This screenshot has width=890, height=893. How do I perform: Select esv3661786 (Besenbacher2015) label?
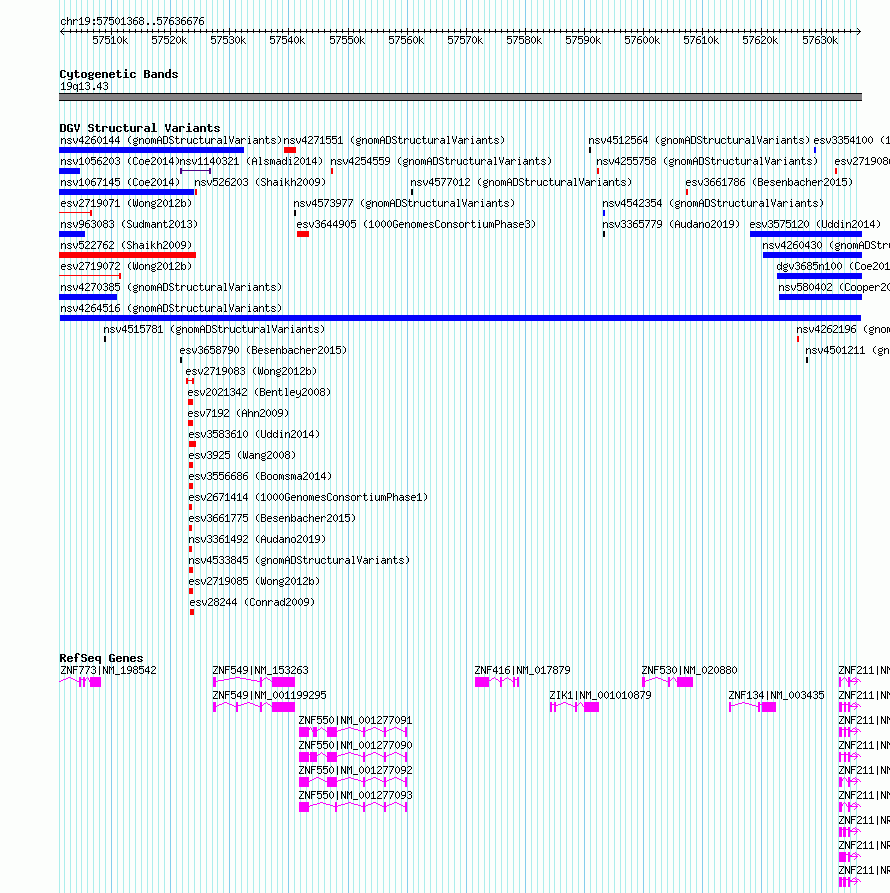pyautogui.click(x=769, y=182)
